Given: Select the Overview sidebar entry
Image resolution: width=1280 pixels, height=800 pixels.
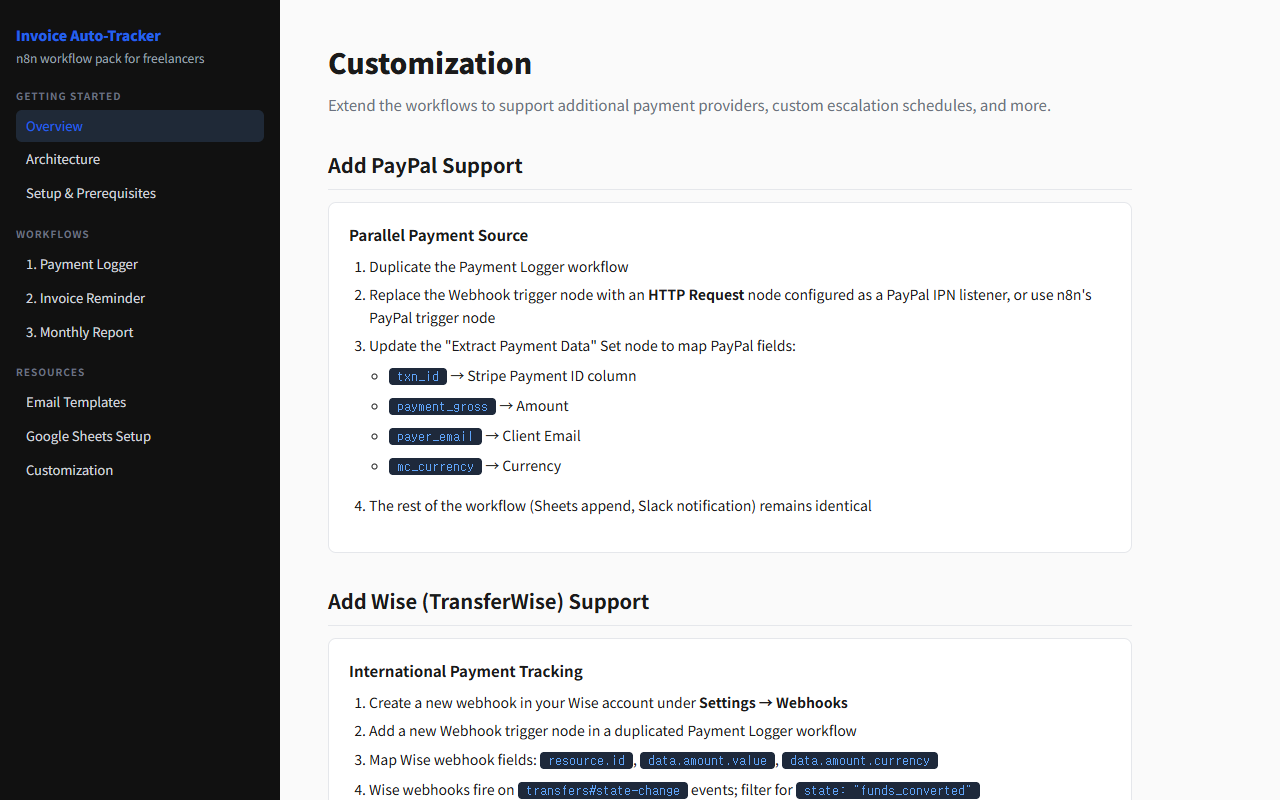Looking at the screenshot, I should 54,126.
